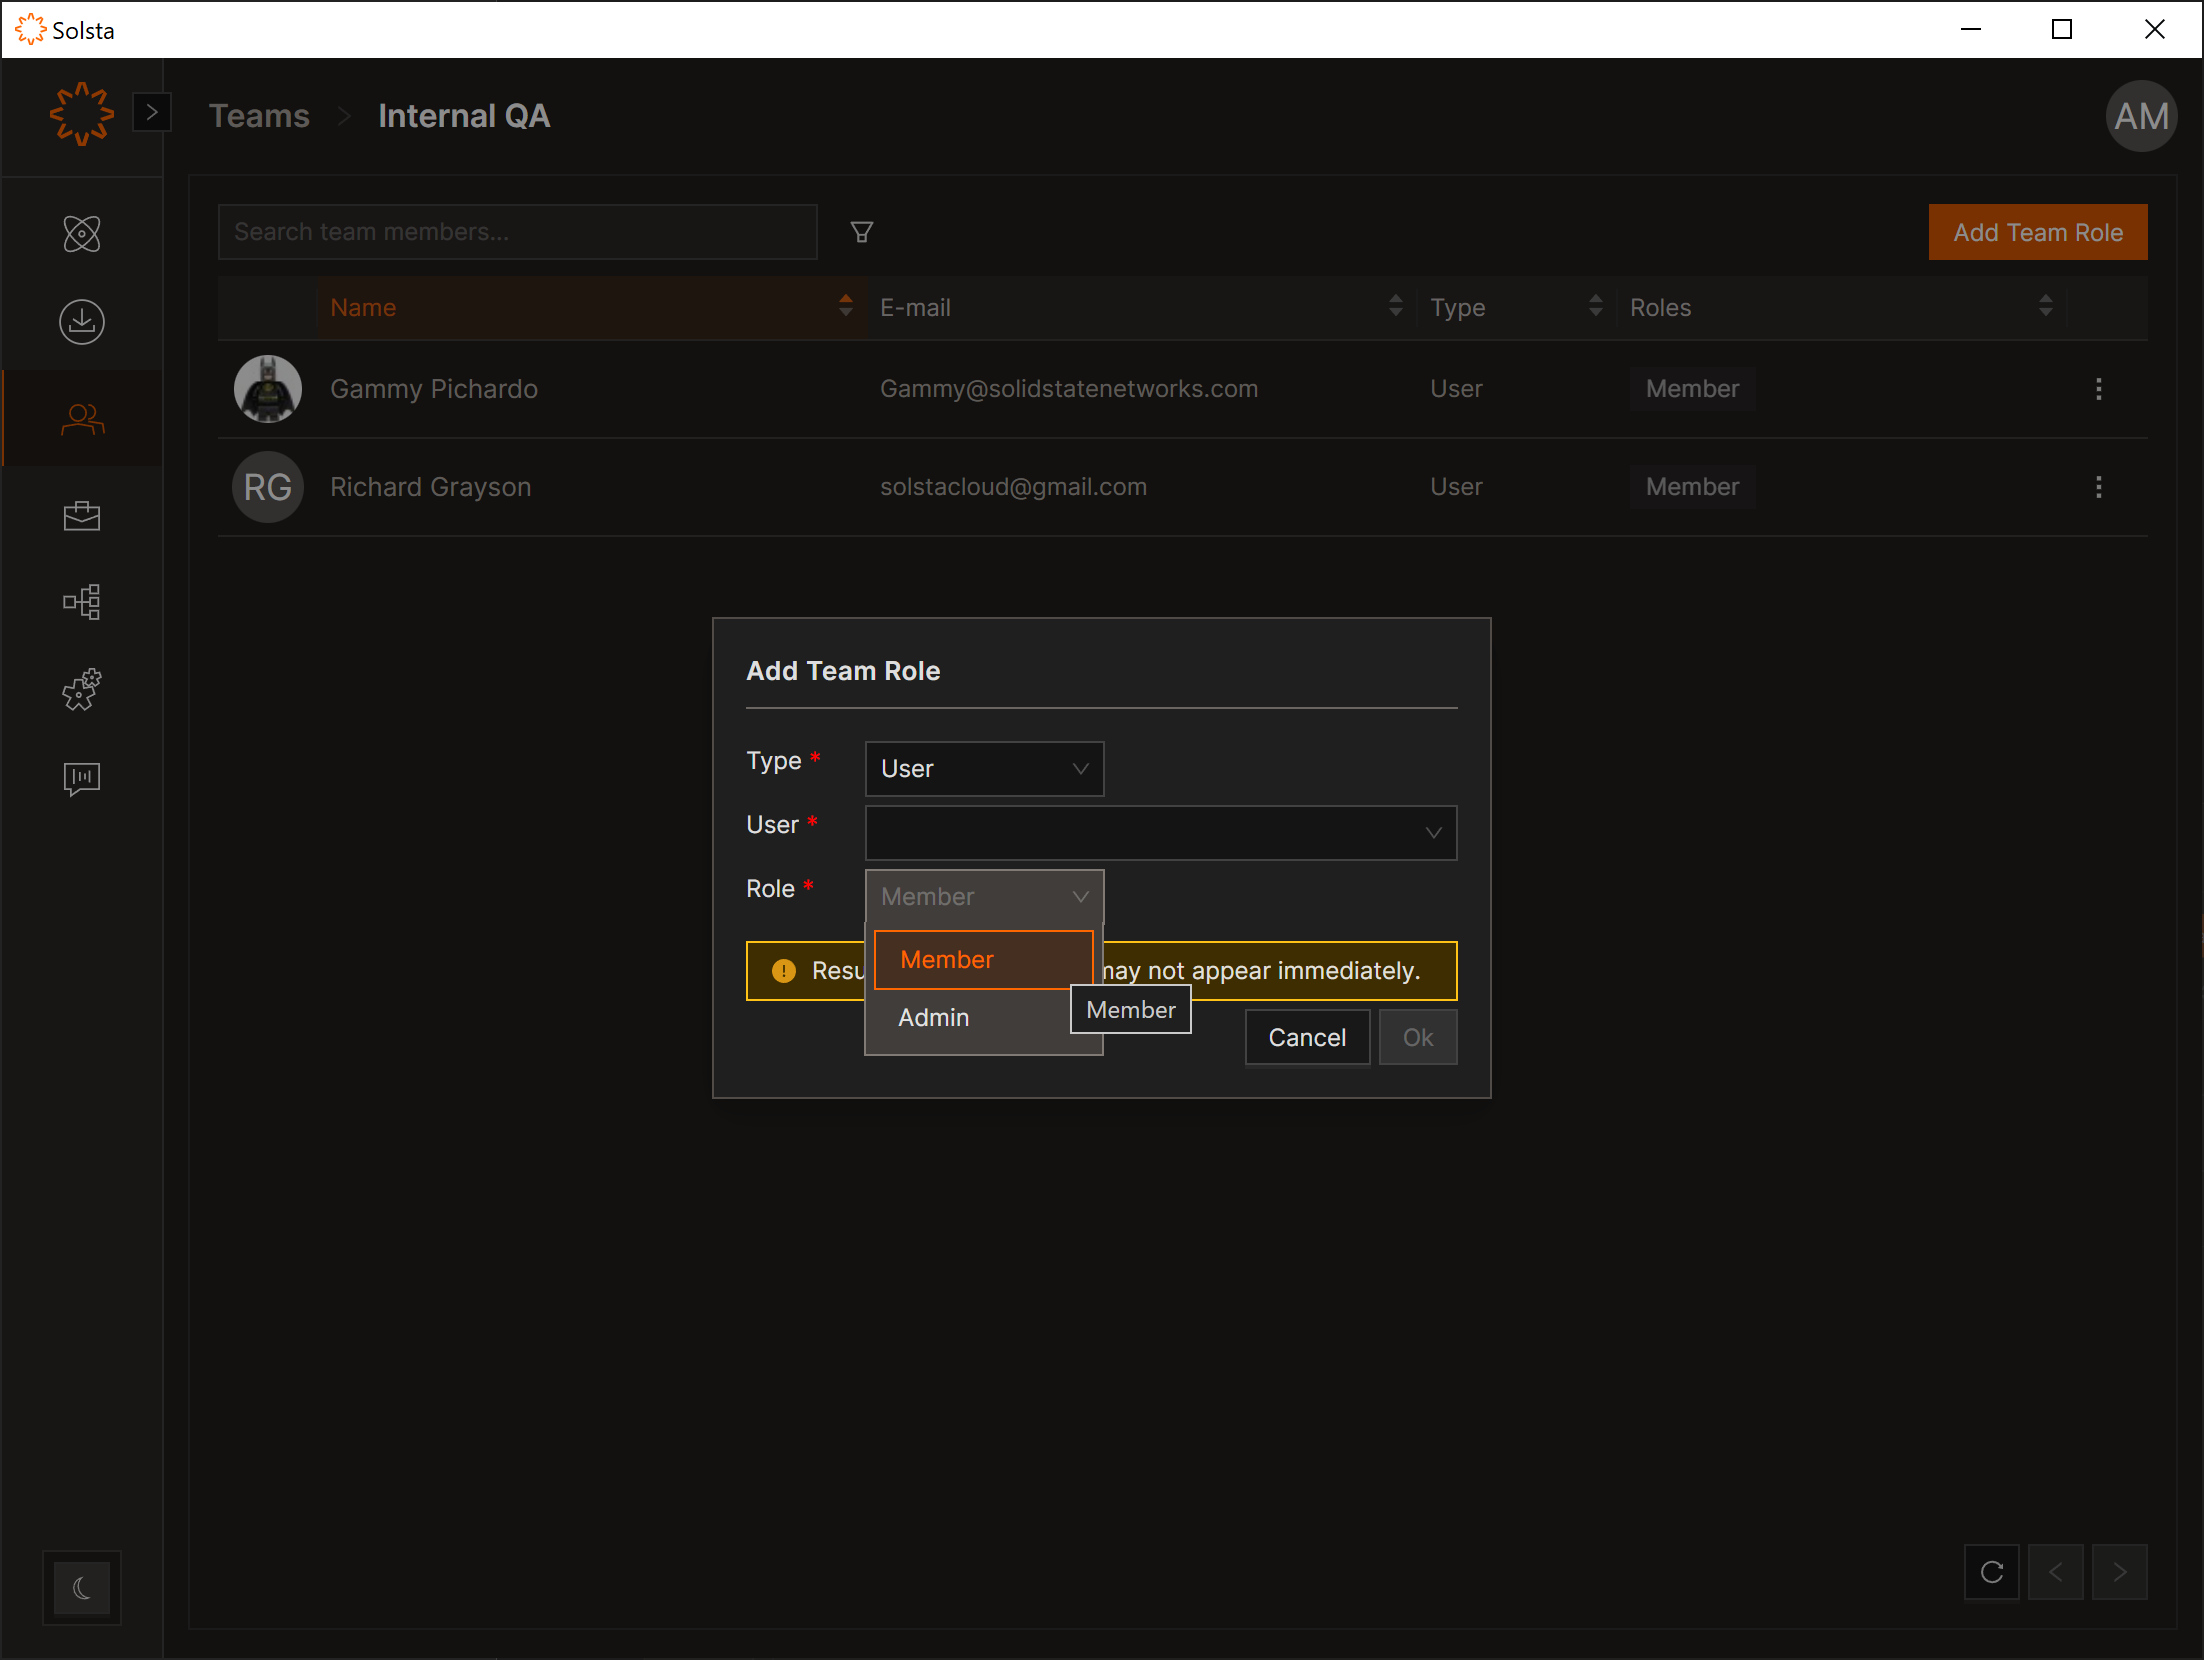This screenshot has width=2204, height=1660.
Task: Click the Solsta sunburst logo in sidebar
Action: (81, 114)
